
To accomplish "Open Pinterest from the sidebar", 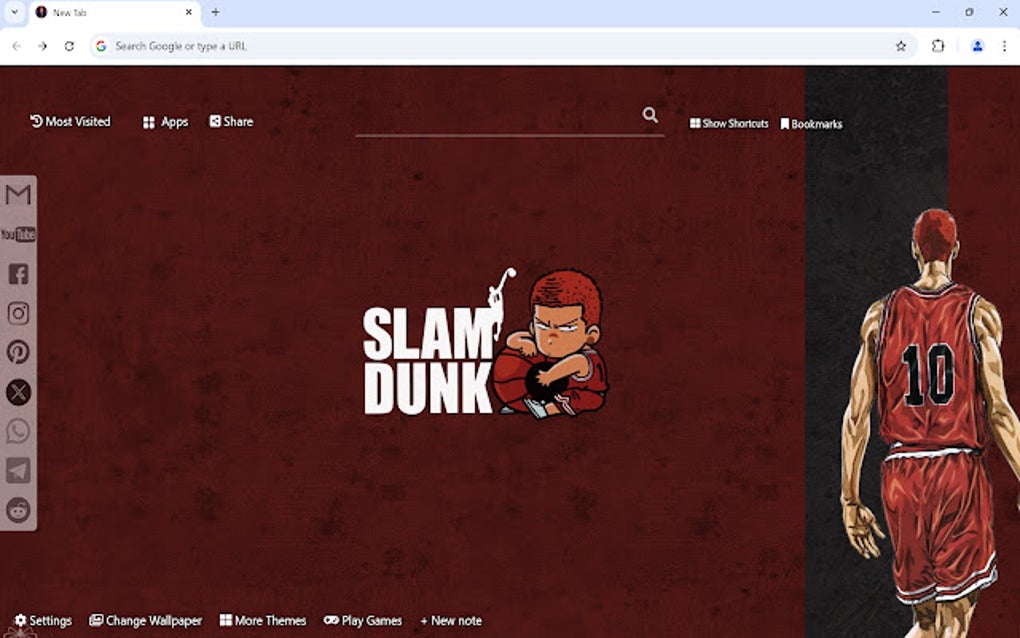I will click(18, 352).
